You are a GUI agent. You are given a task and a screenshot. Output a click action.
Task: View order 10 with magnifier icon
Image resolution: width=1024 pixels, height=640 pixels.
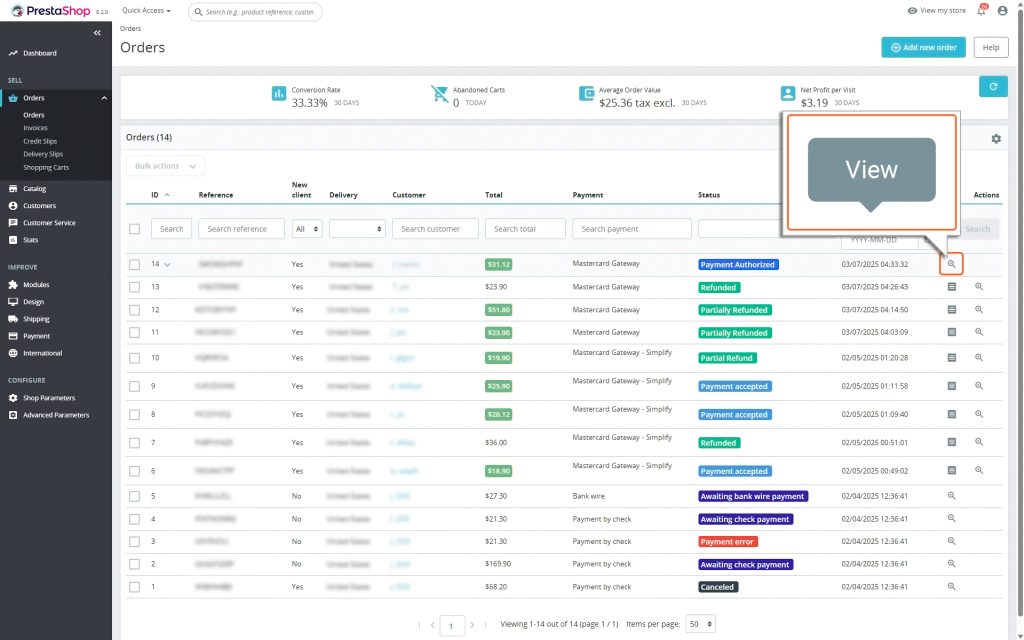click(979, 358)
